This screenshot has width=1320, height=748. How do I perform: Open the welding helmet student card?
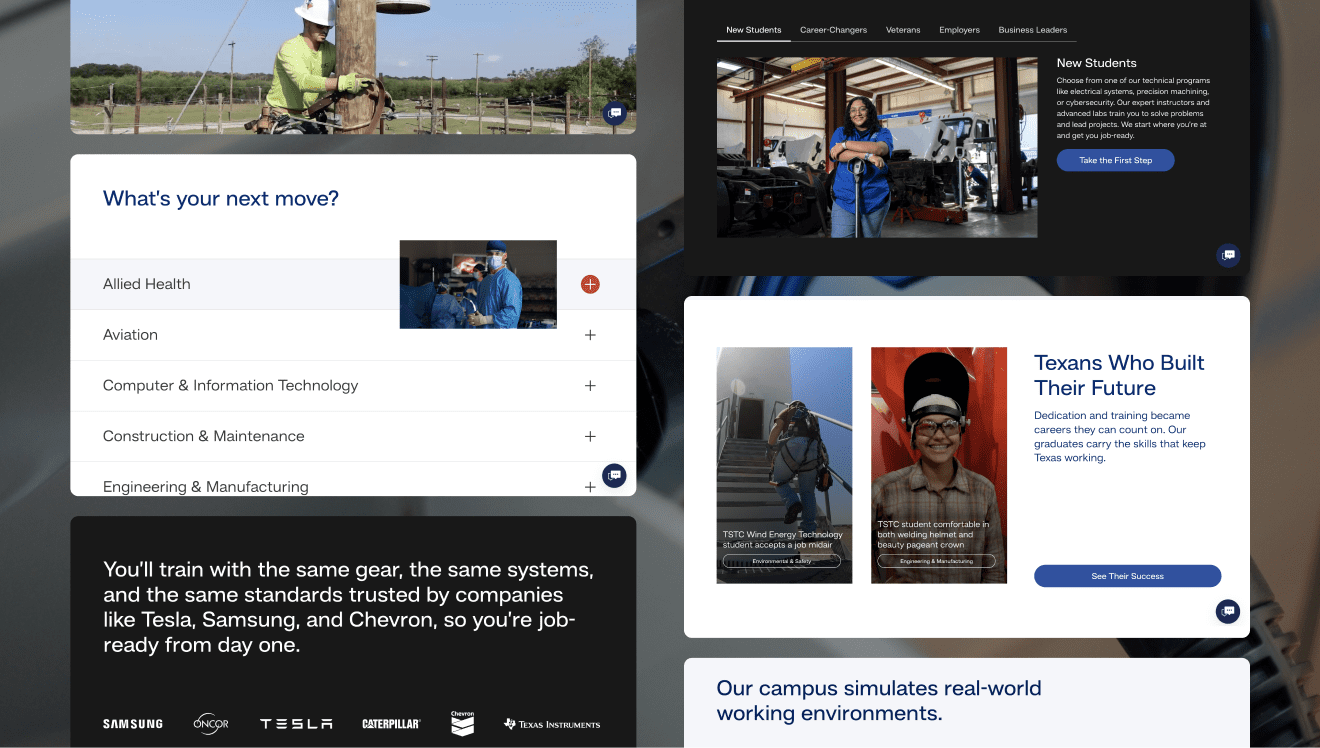[x=939, y=465]
